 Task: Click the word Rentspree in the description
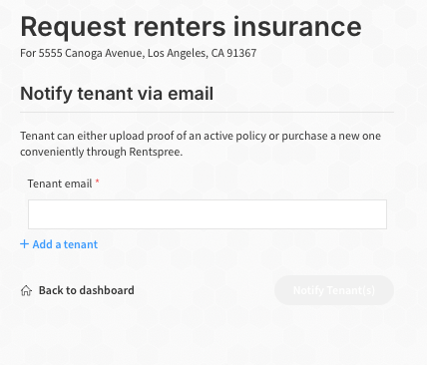point(155,152)
